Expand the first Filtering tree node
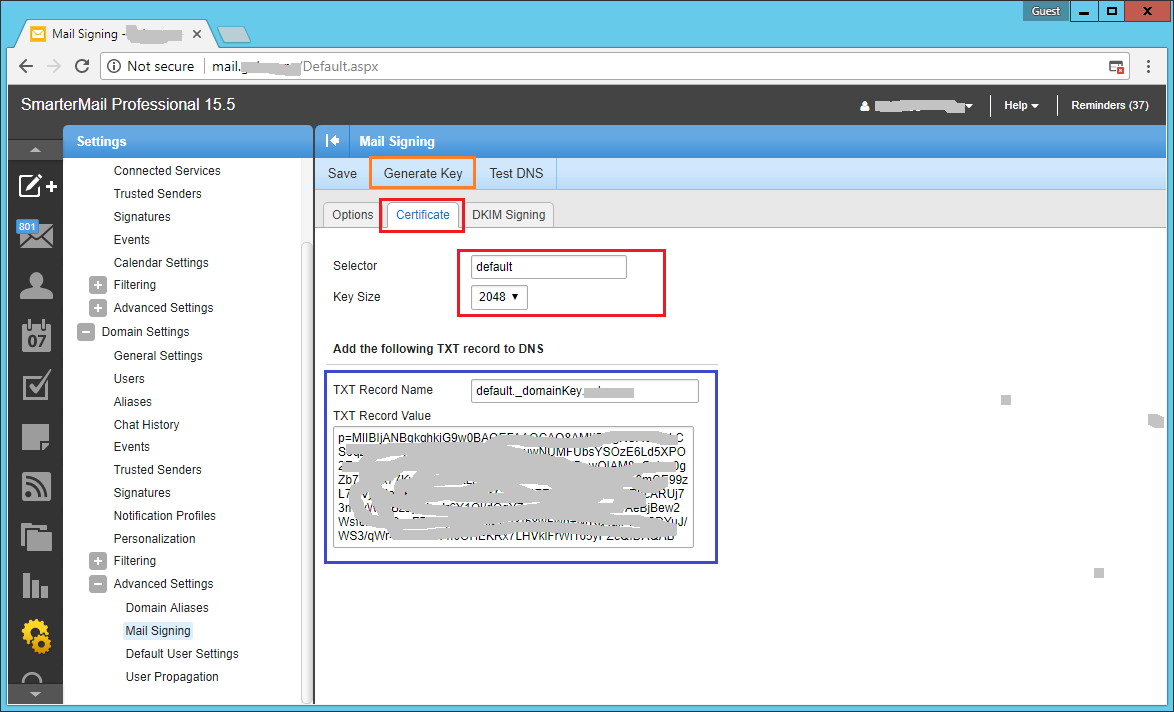The width and height of the screenshot is (1174, 712). pyautogui.click(x=97, y=285)
